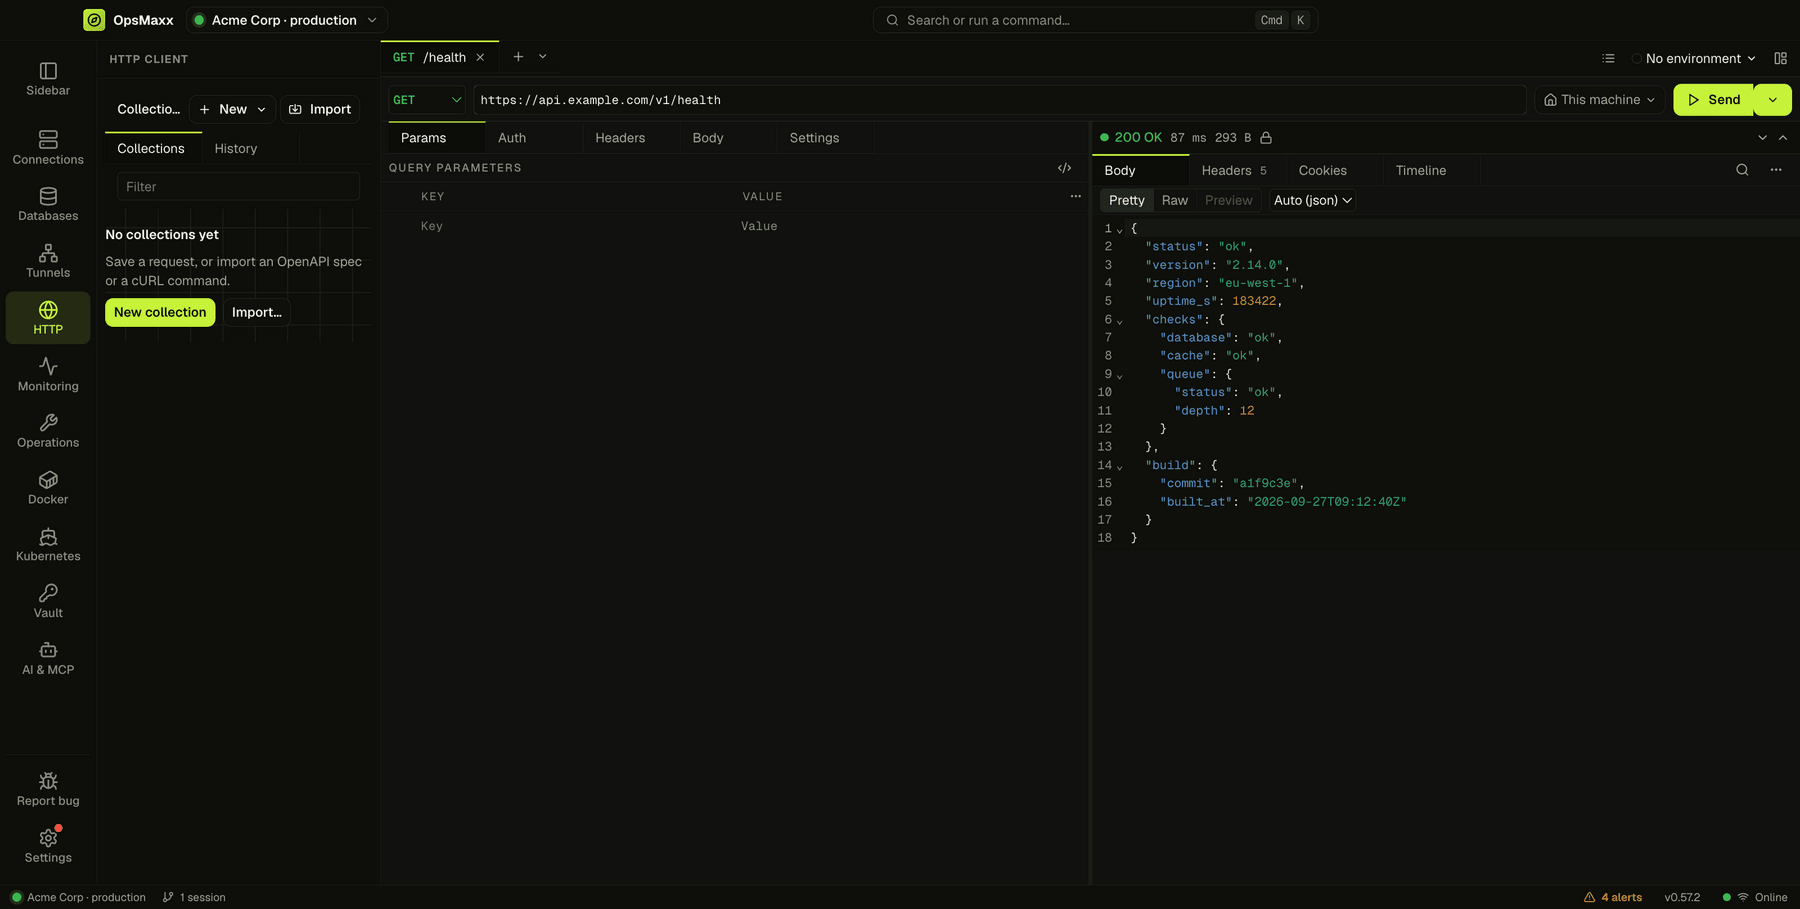Open the No environment selector
The image size is (1800, 909).
[x=1693, y=59]
